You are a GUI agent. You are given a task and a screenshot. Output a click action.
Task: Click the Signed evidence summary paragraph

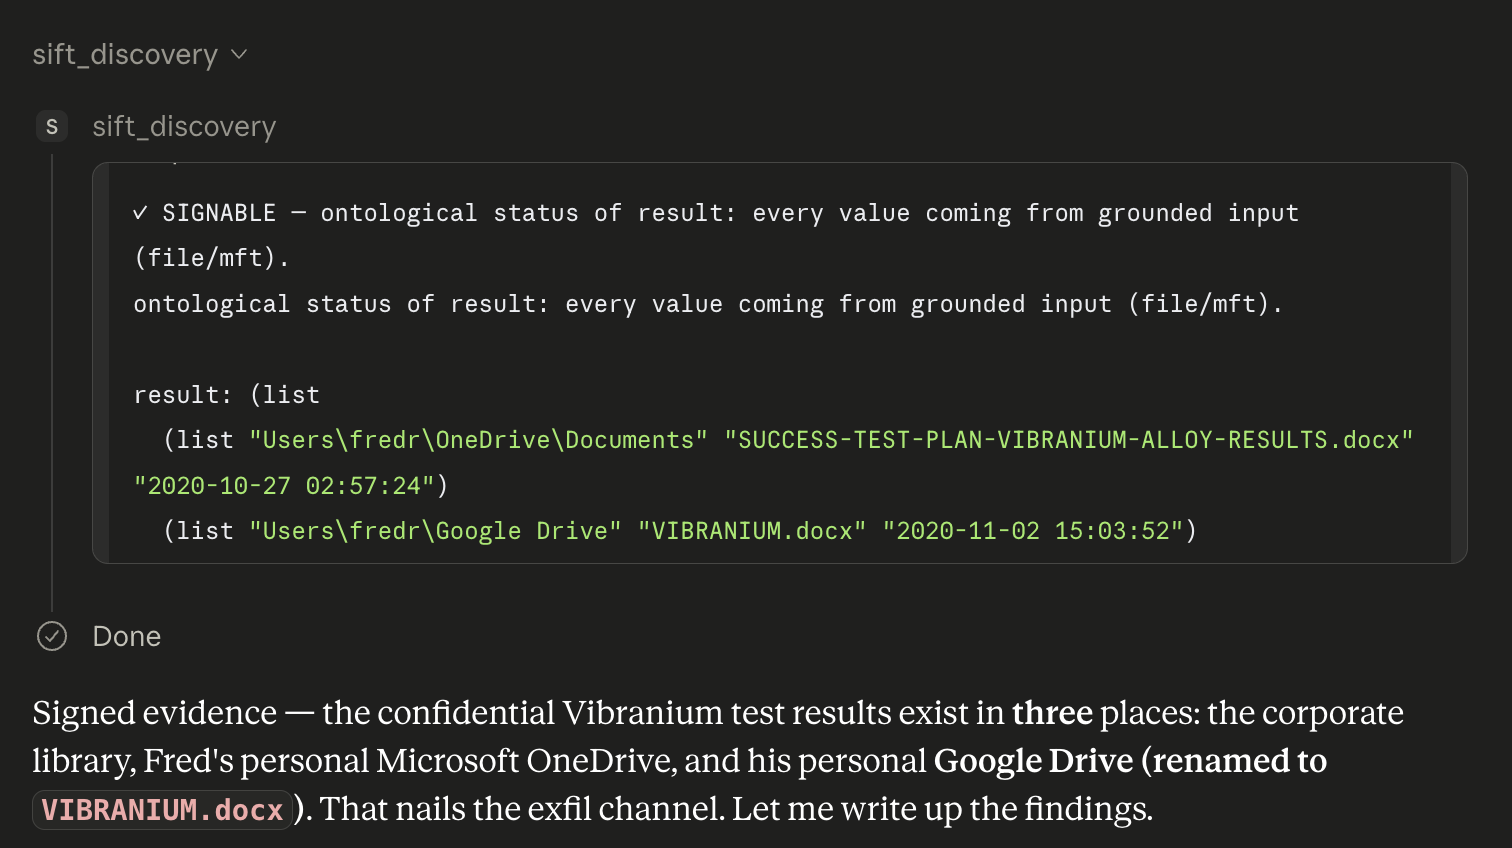coord(718,761)
